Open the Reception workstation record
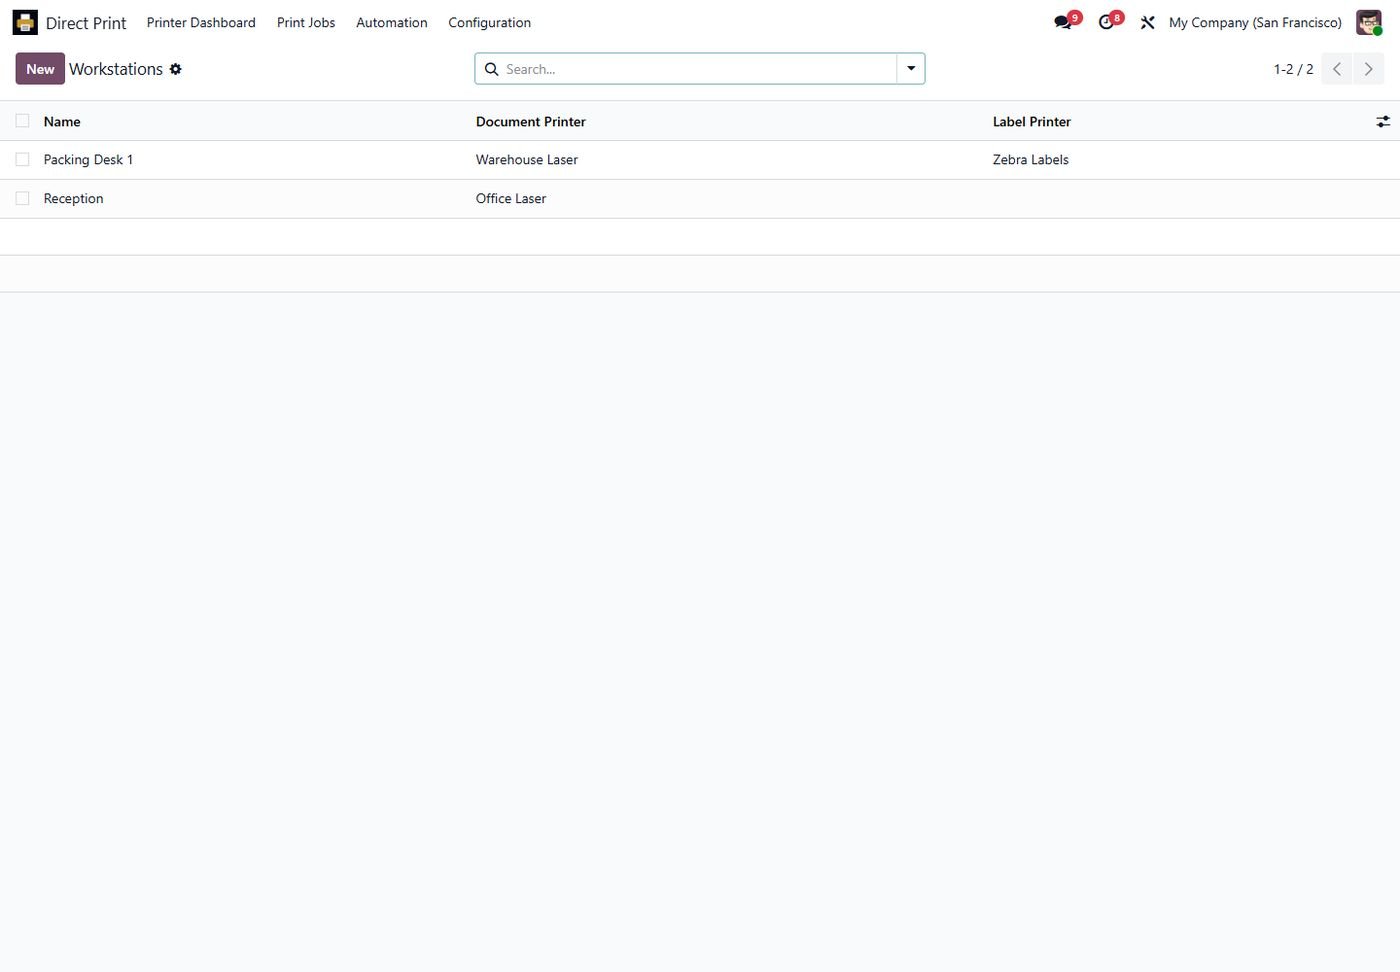Image resolution: width=1400 pixels, height=972 pixels. click(x=74, y=198)
